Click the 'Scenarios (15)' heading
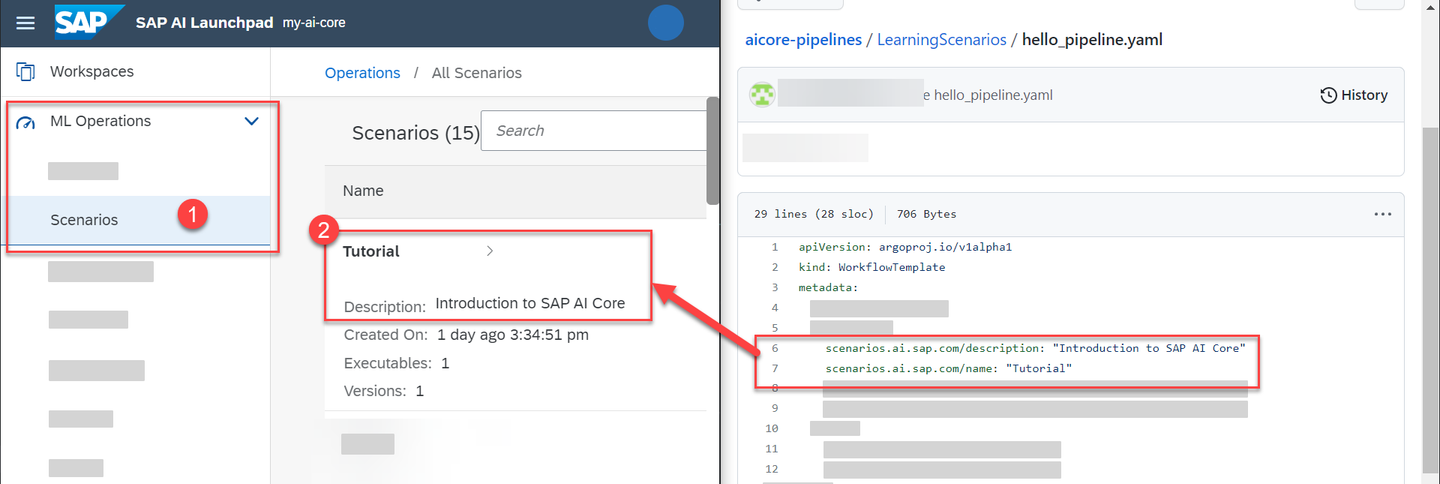 point(416,132)
